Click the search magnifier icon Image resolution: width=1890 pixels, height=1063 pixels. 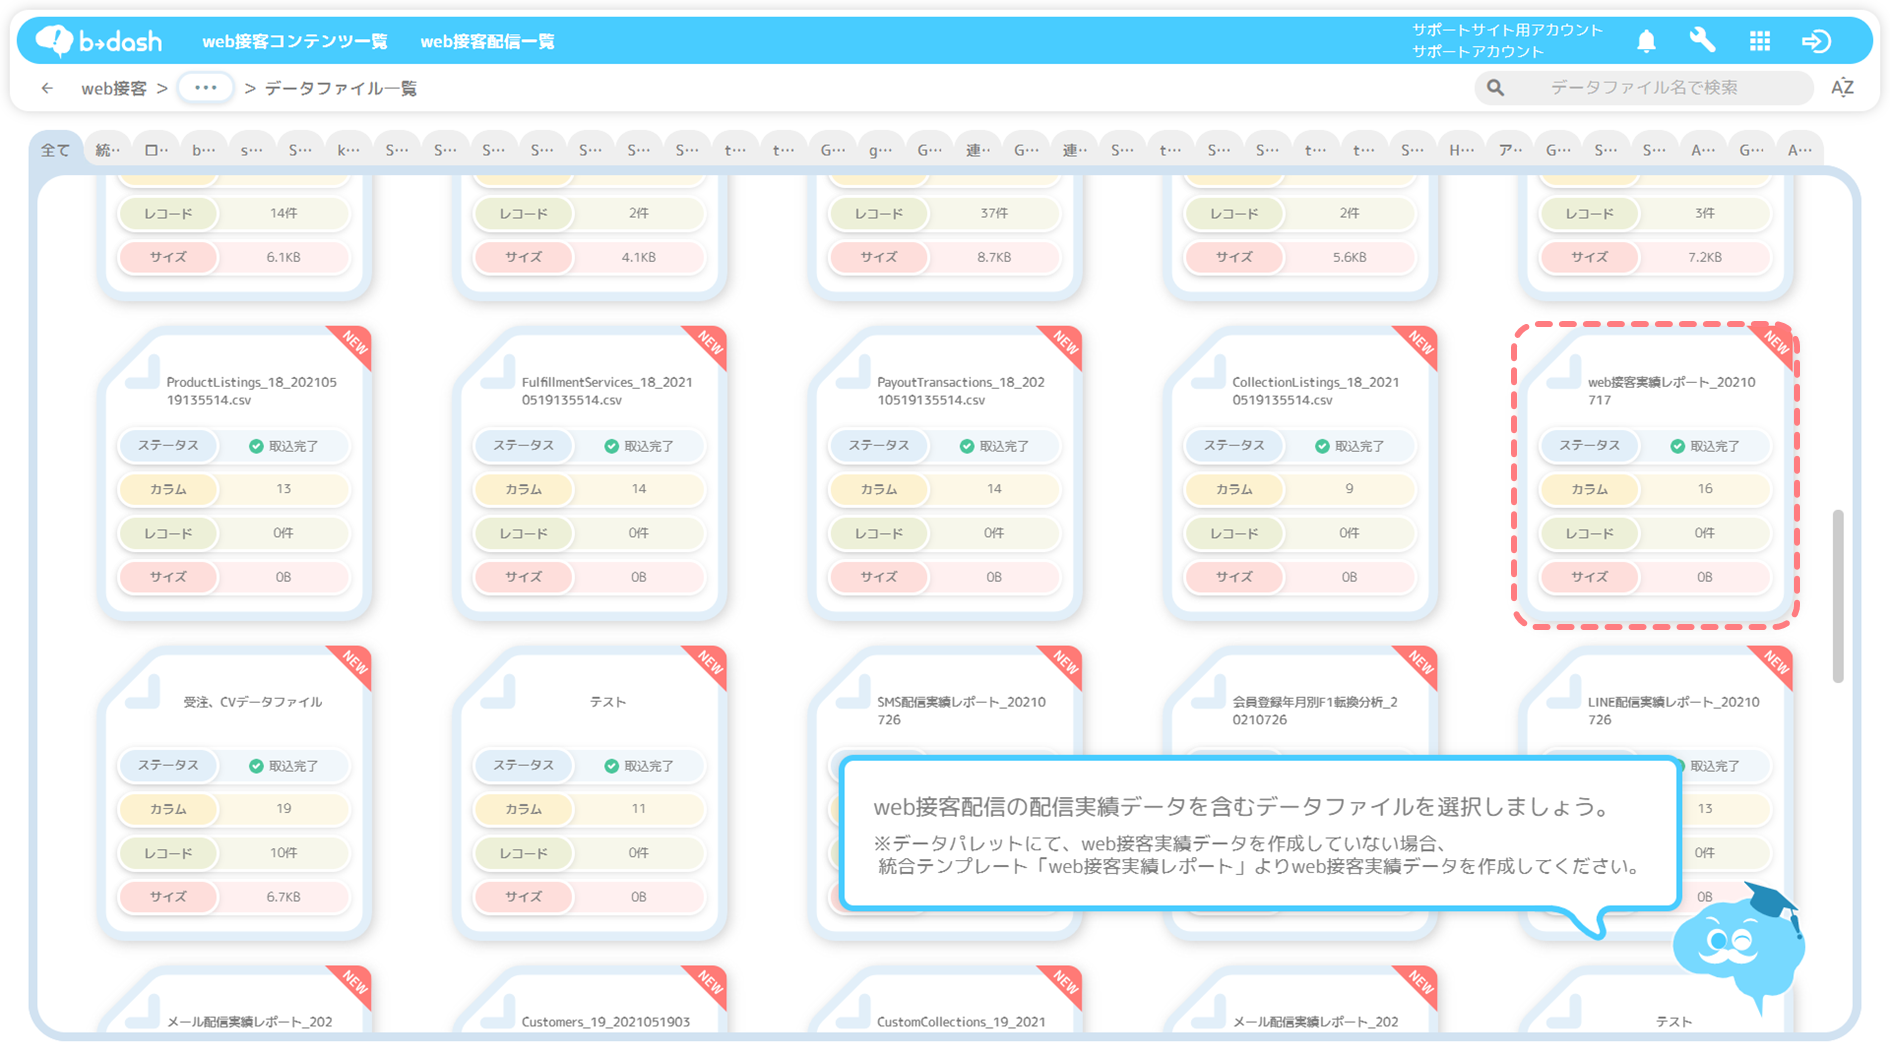click(x=1495, y=88)
